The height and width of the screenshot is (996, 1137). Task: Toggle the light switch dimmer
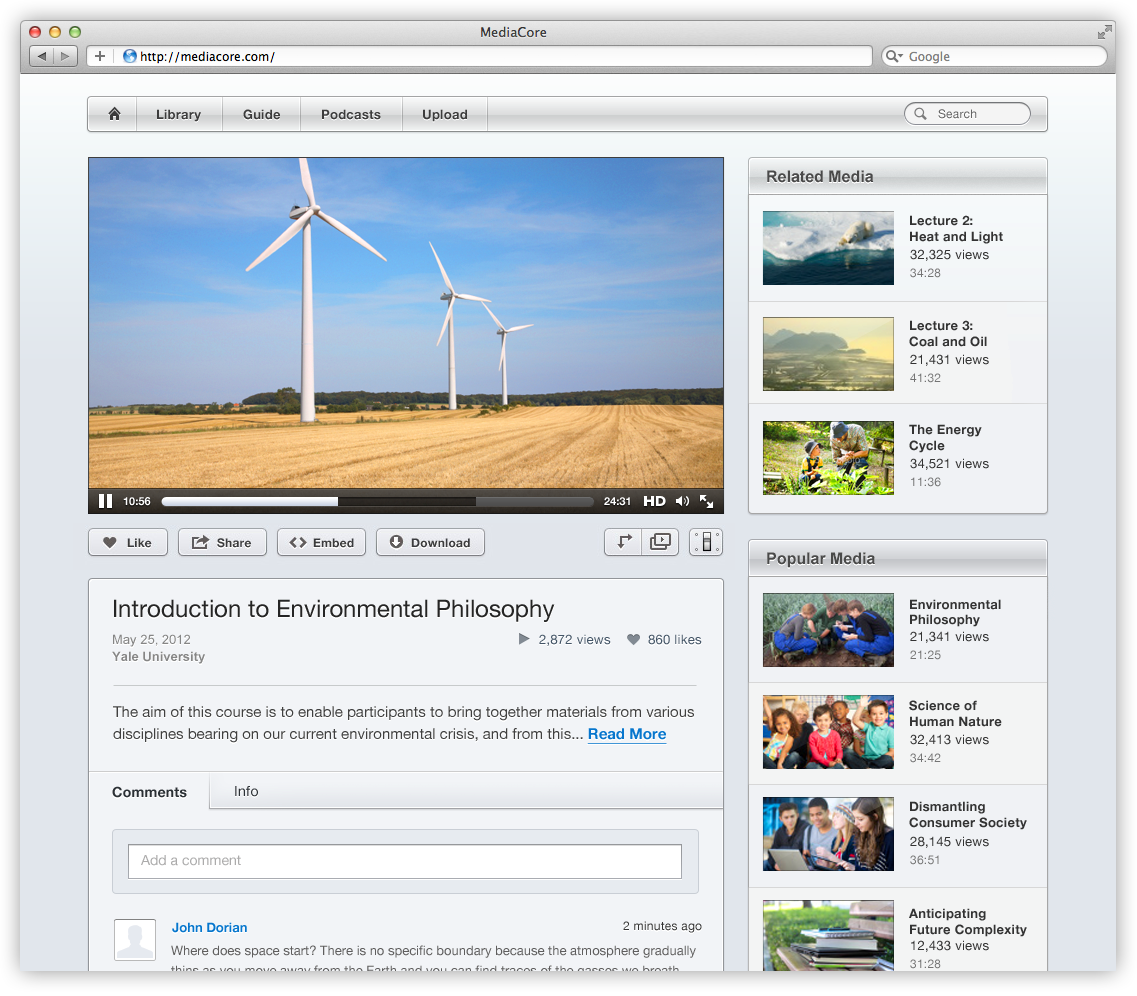(x=706, y=542)
